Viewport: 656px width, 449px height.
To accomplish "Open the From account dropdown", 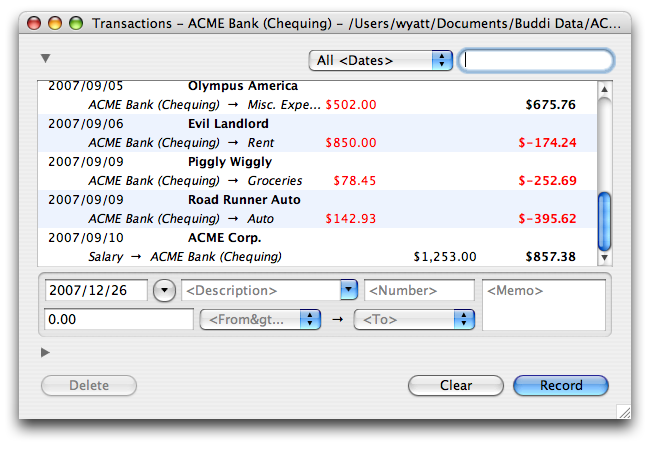I will [x=260, y=320].
